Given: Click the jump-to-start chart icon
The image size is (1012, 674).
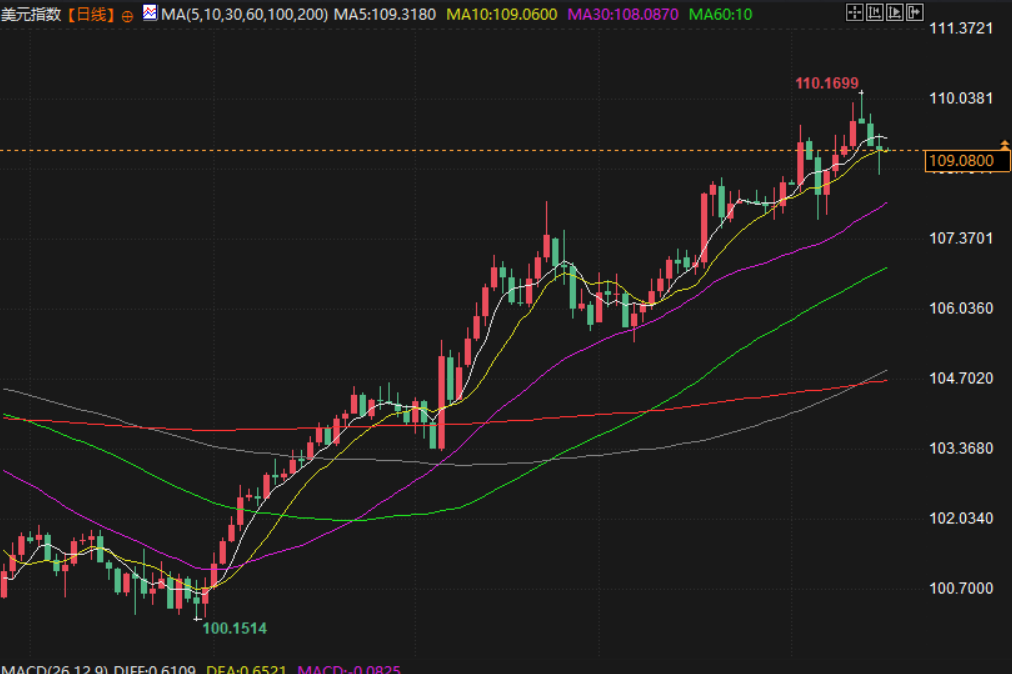Looking at the screenshot, I should (x=876, y=13).
